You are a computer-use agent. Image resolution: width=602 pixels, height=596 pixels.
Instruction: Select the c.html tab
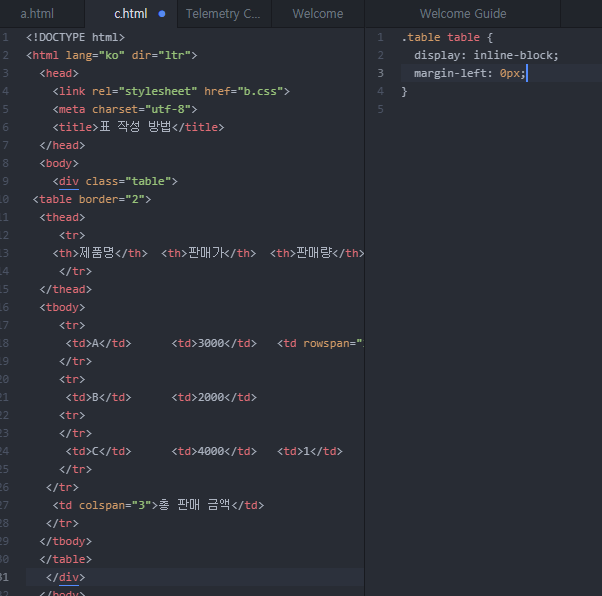pyautogui.click(x=131, y=14)
